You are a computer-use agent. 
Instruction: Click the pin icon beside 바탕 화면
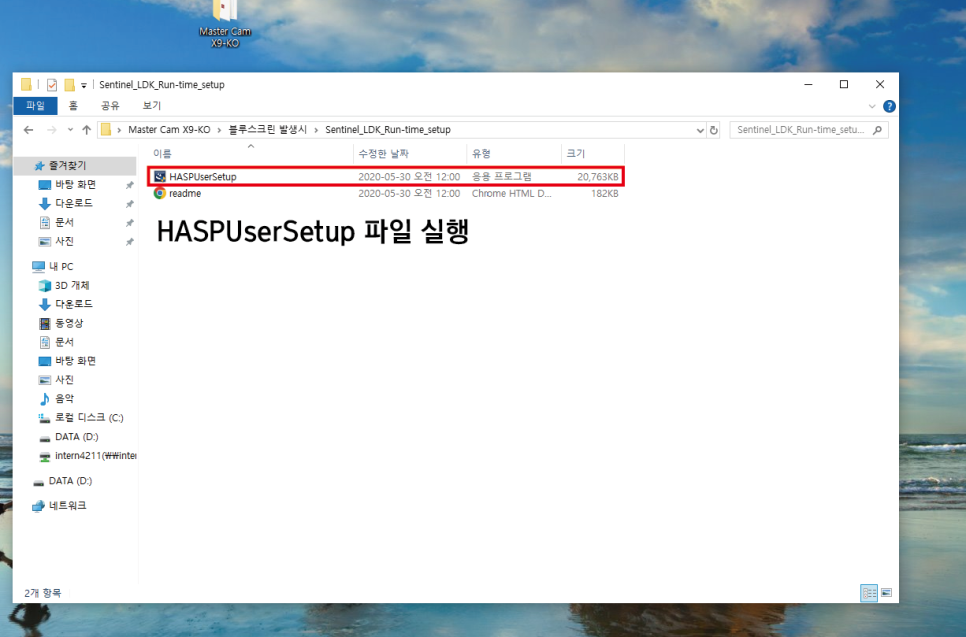click(129, 185)
